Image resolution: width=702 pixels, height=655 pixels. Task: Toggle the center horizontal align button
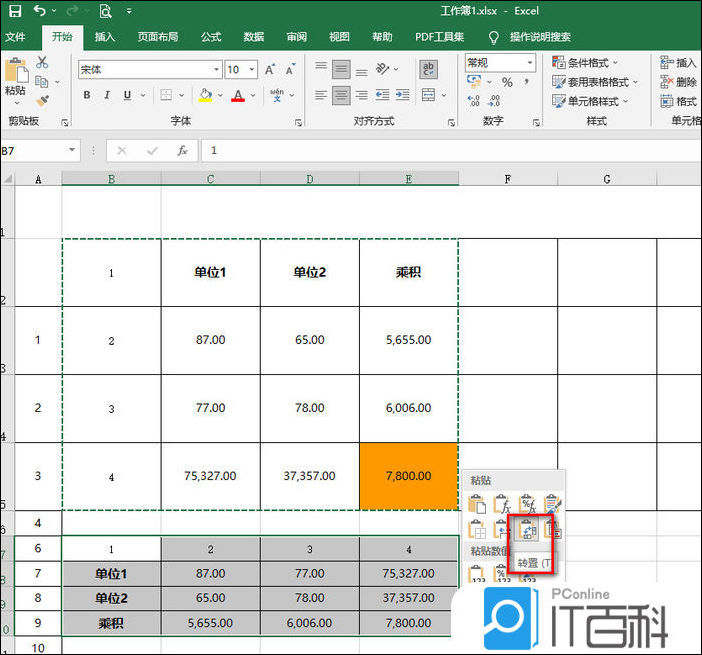[341, 95]
